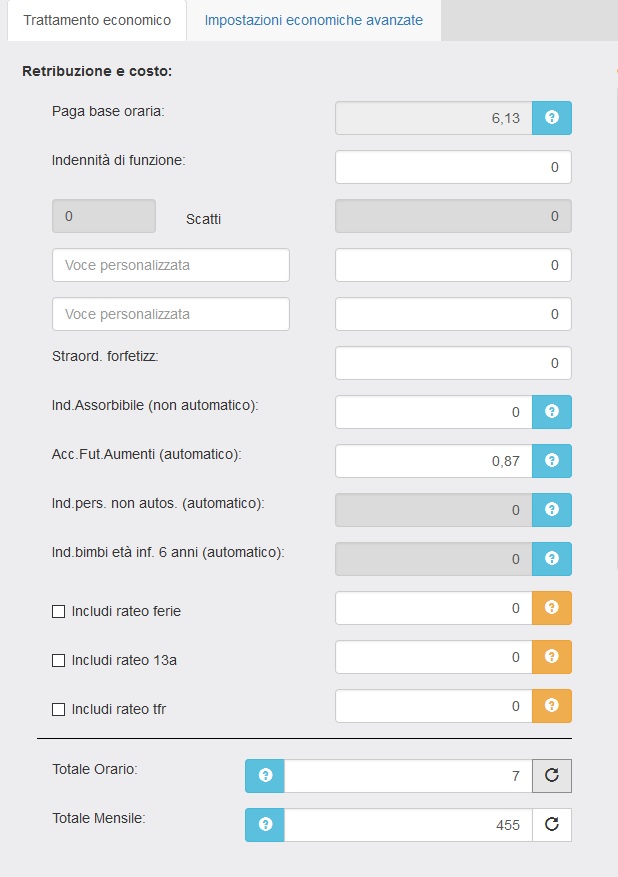Click orange help icon for rateo 13a
This screenshot has height=877, width=618.
(551, 657)
